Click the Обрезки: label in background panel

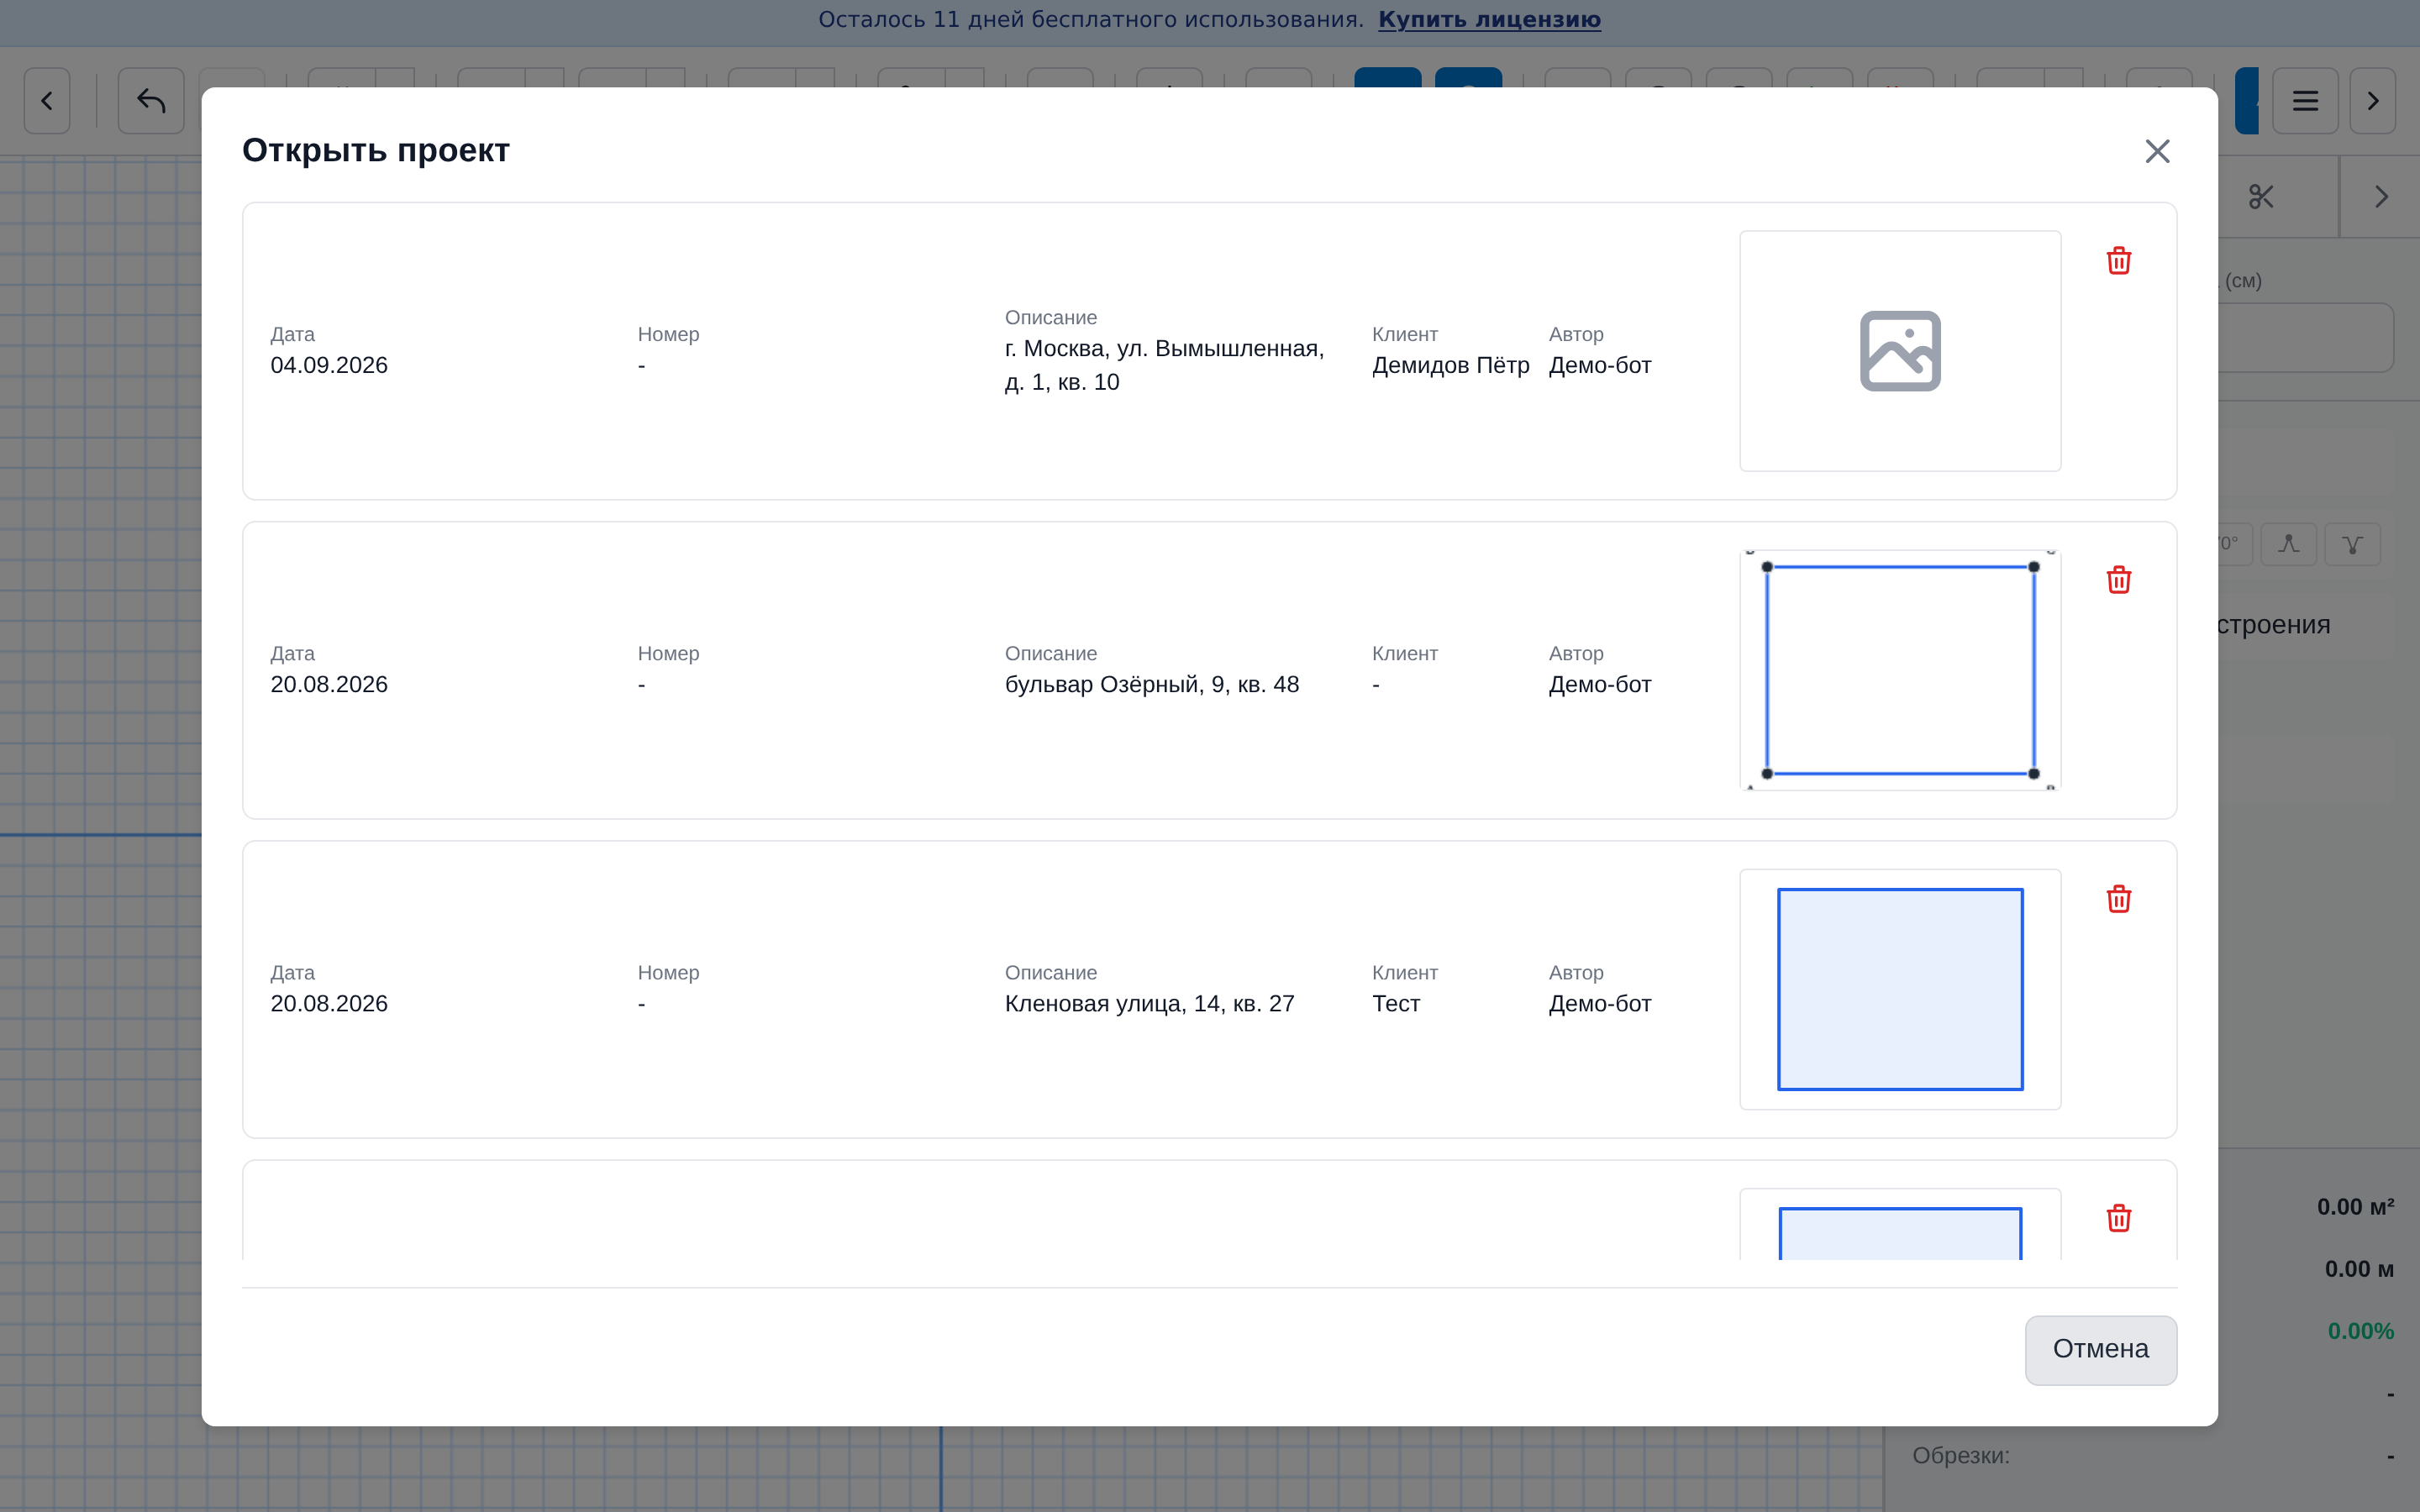click(x=1961, y=1455)
